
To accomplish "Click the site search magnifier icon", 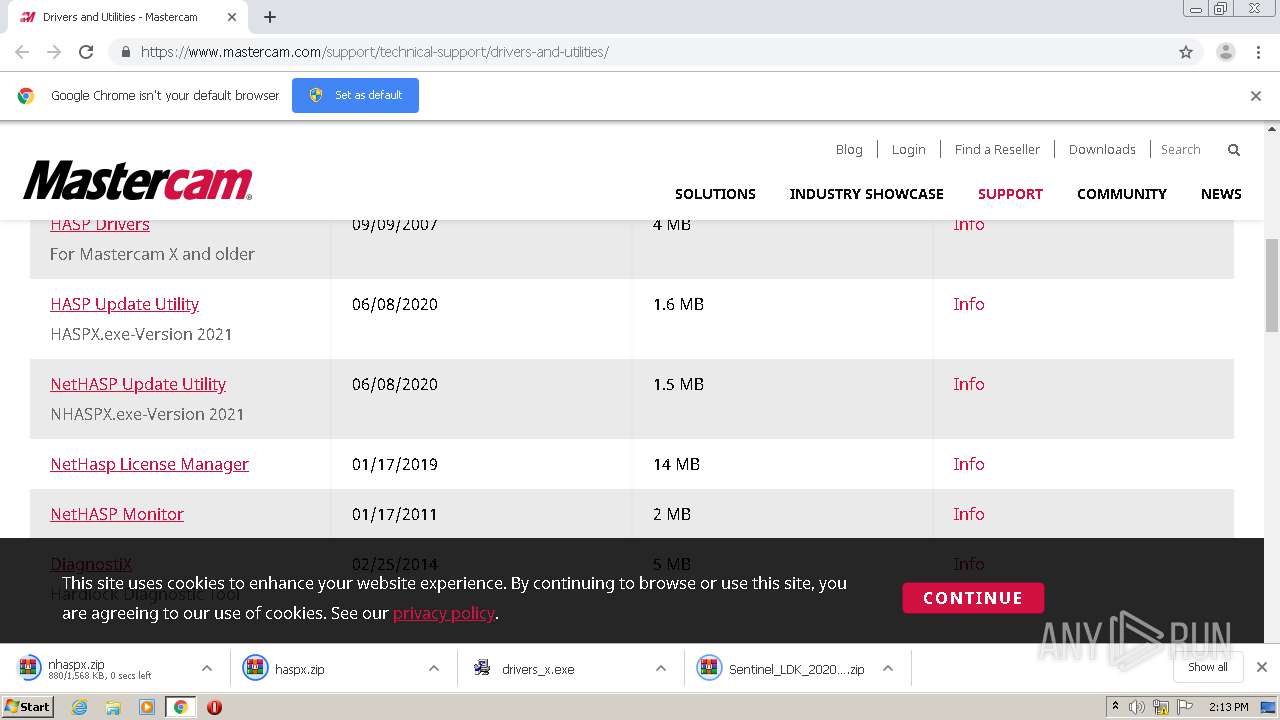I will point(1234,149).
